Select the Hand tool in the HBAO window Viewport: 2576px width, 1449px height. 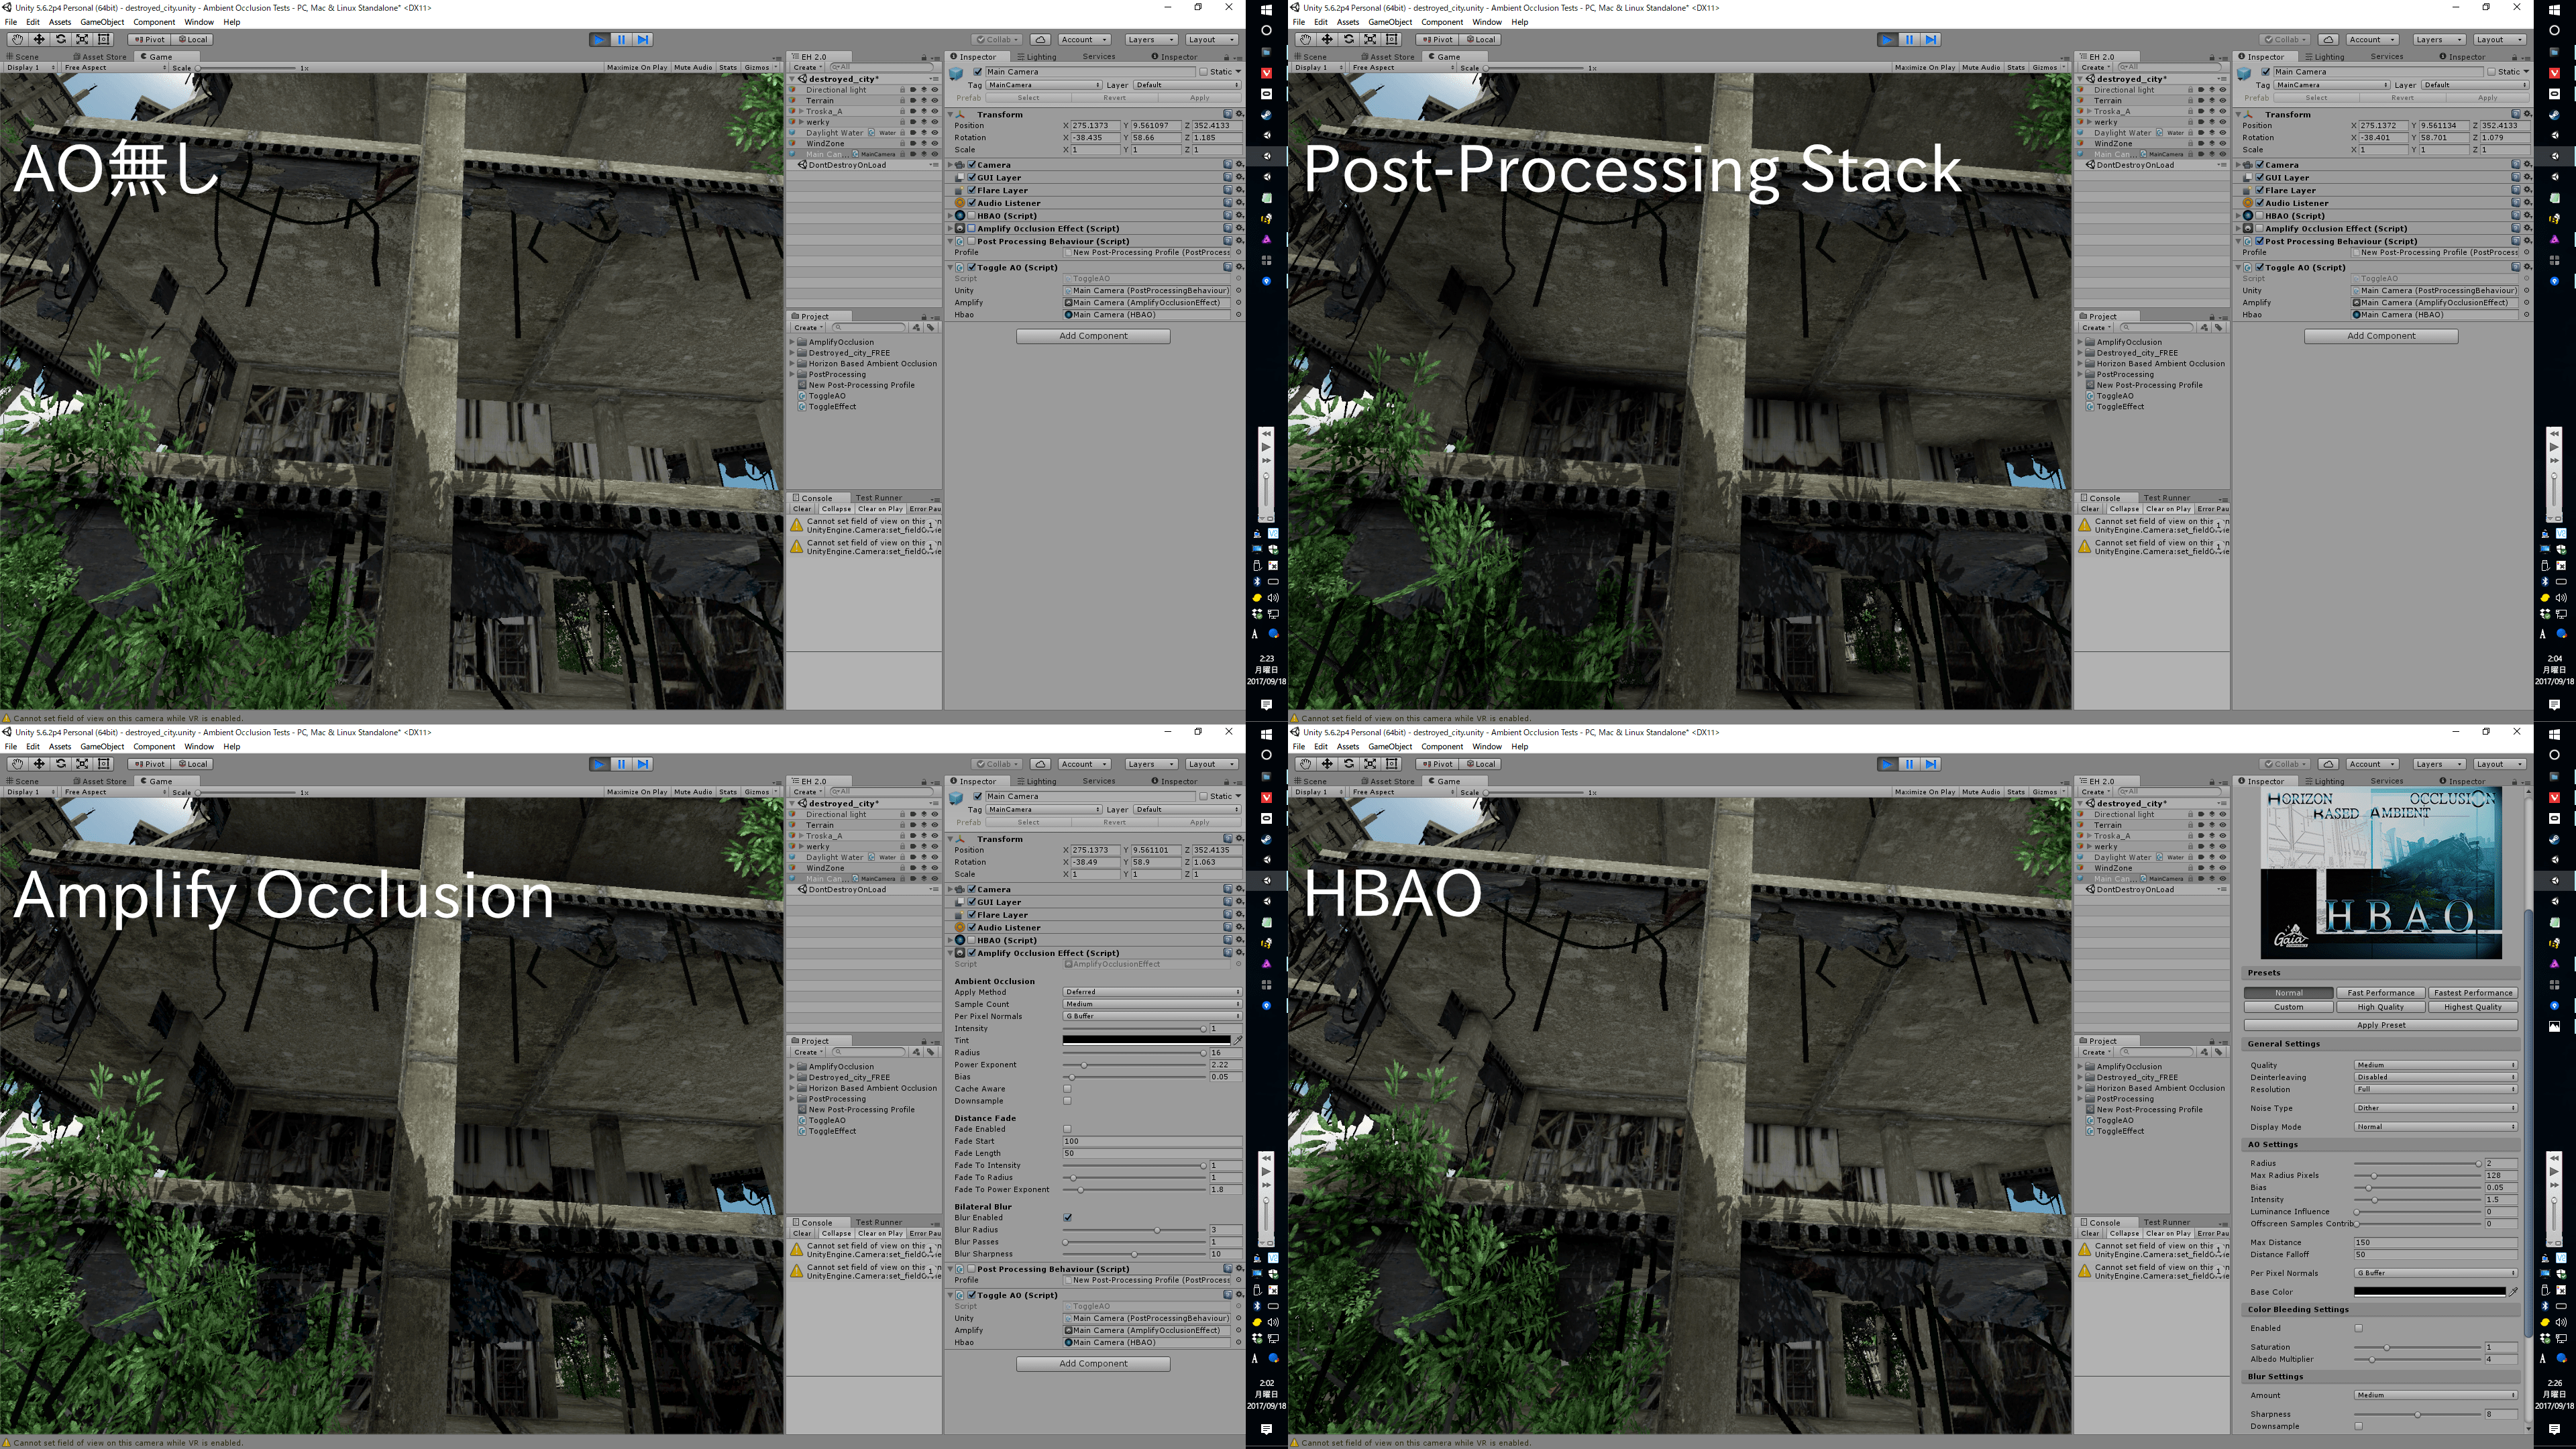(1305, 764)
